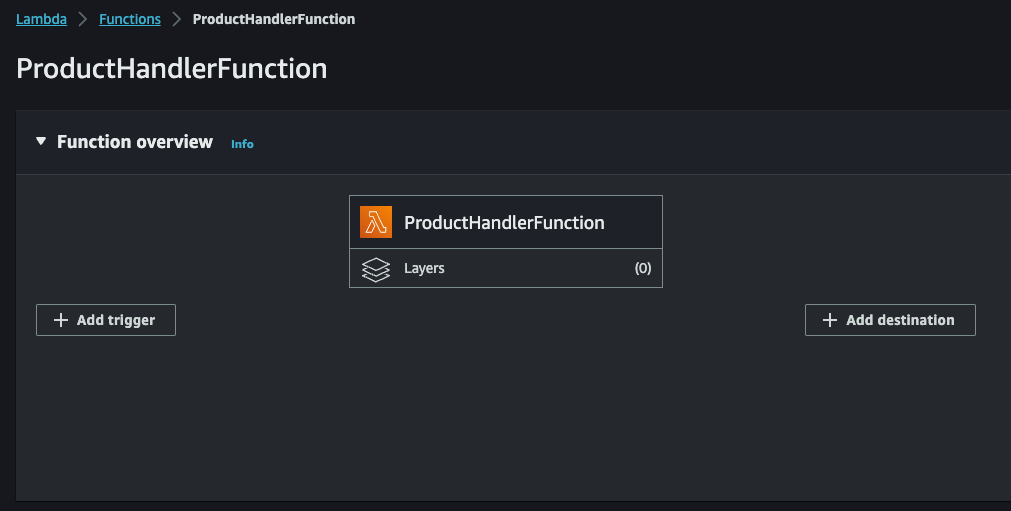1011x511 pixels.
Task: Add a destination to the function
Action: click(890, 320)
